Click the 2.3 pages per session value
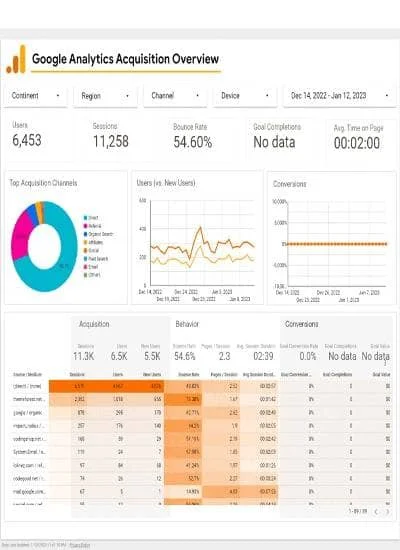The image size is (400, 550). click(225, 356)
